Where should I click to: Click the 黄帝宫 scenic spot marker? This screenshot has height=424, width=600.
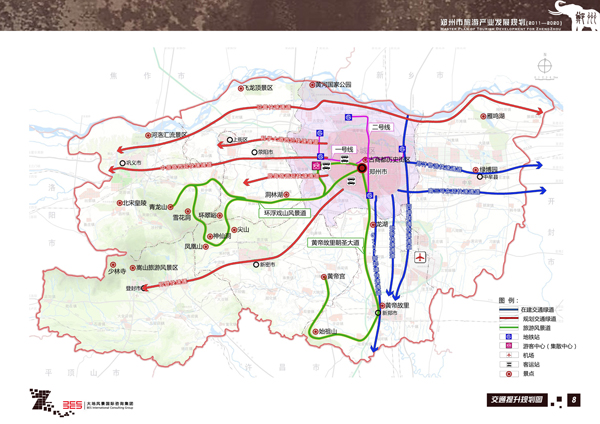(x=323, y=277)
